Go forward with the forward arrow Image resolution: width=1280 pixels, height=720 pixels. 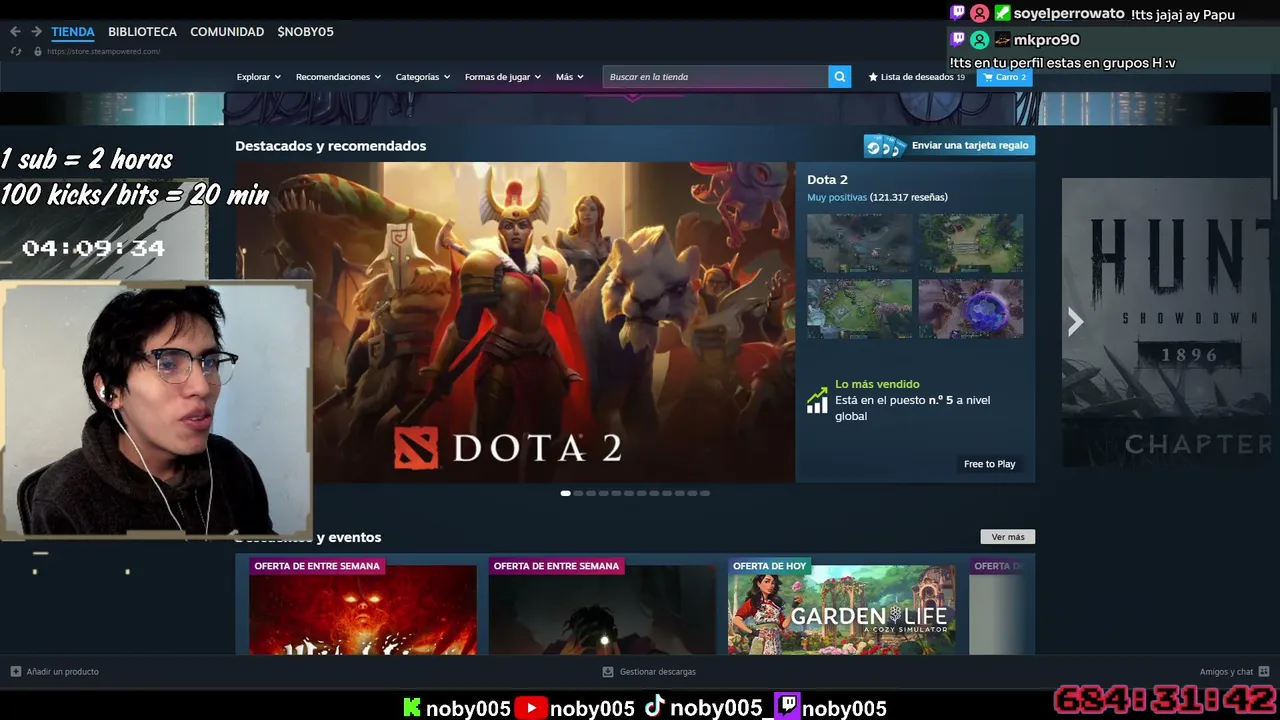click(36, 32)
